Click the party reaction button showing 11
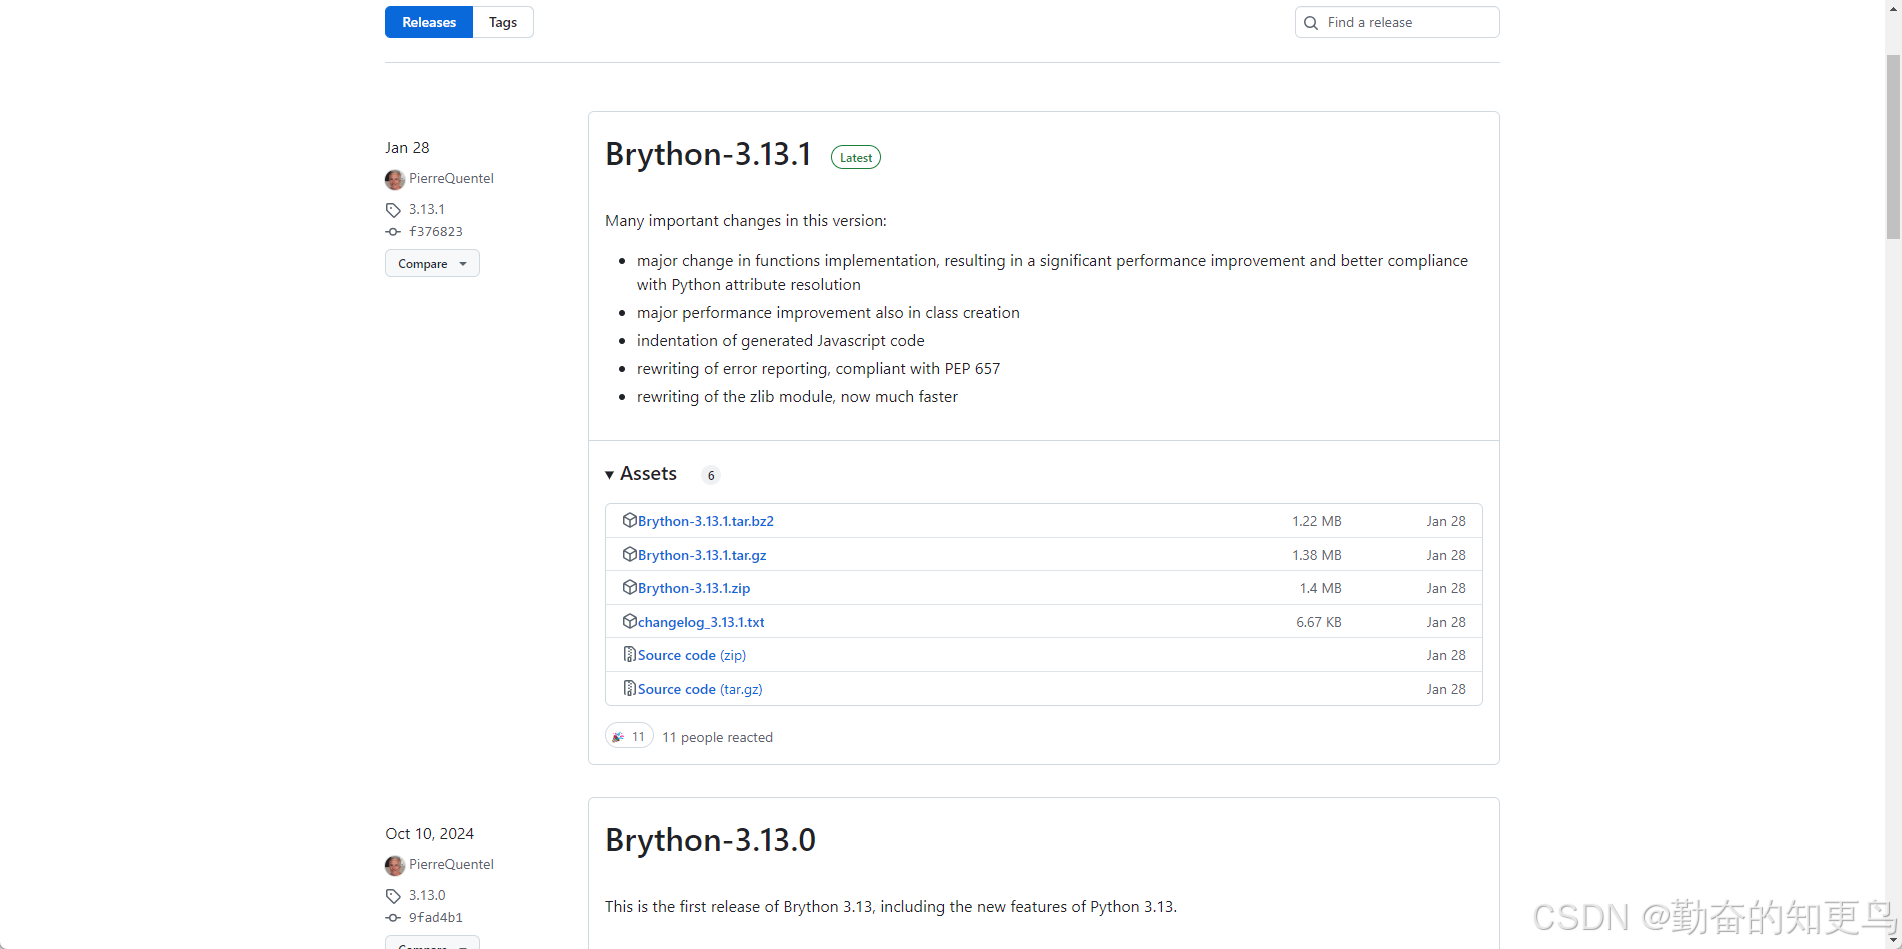This screenshot has width=1902, height=949. click(x=629, y=736)
